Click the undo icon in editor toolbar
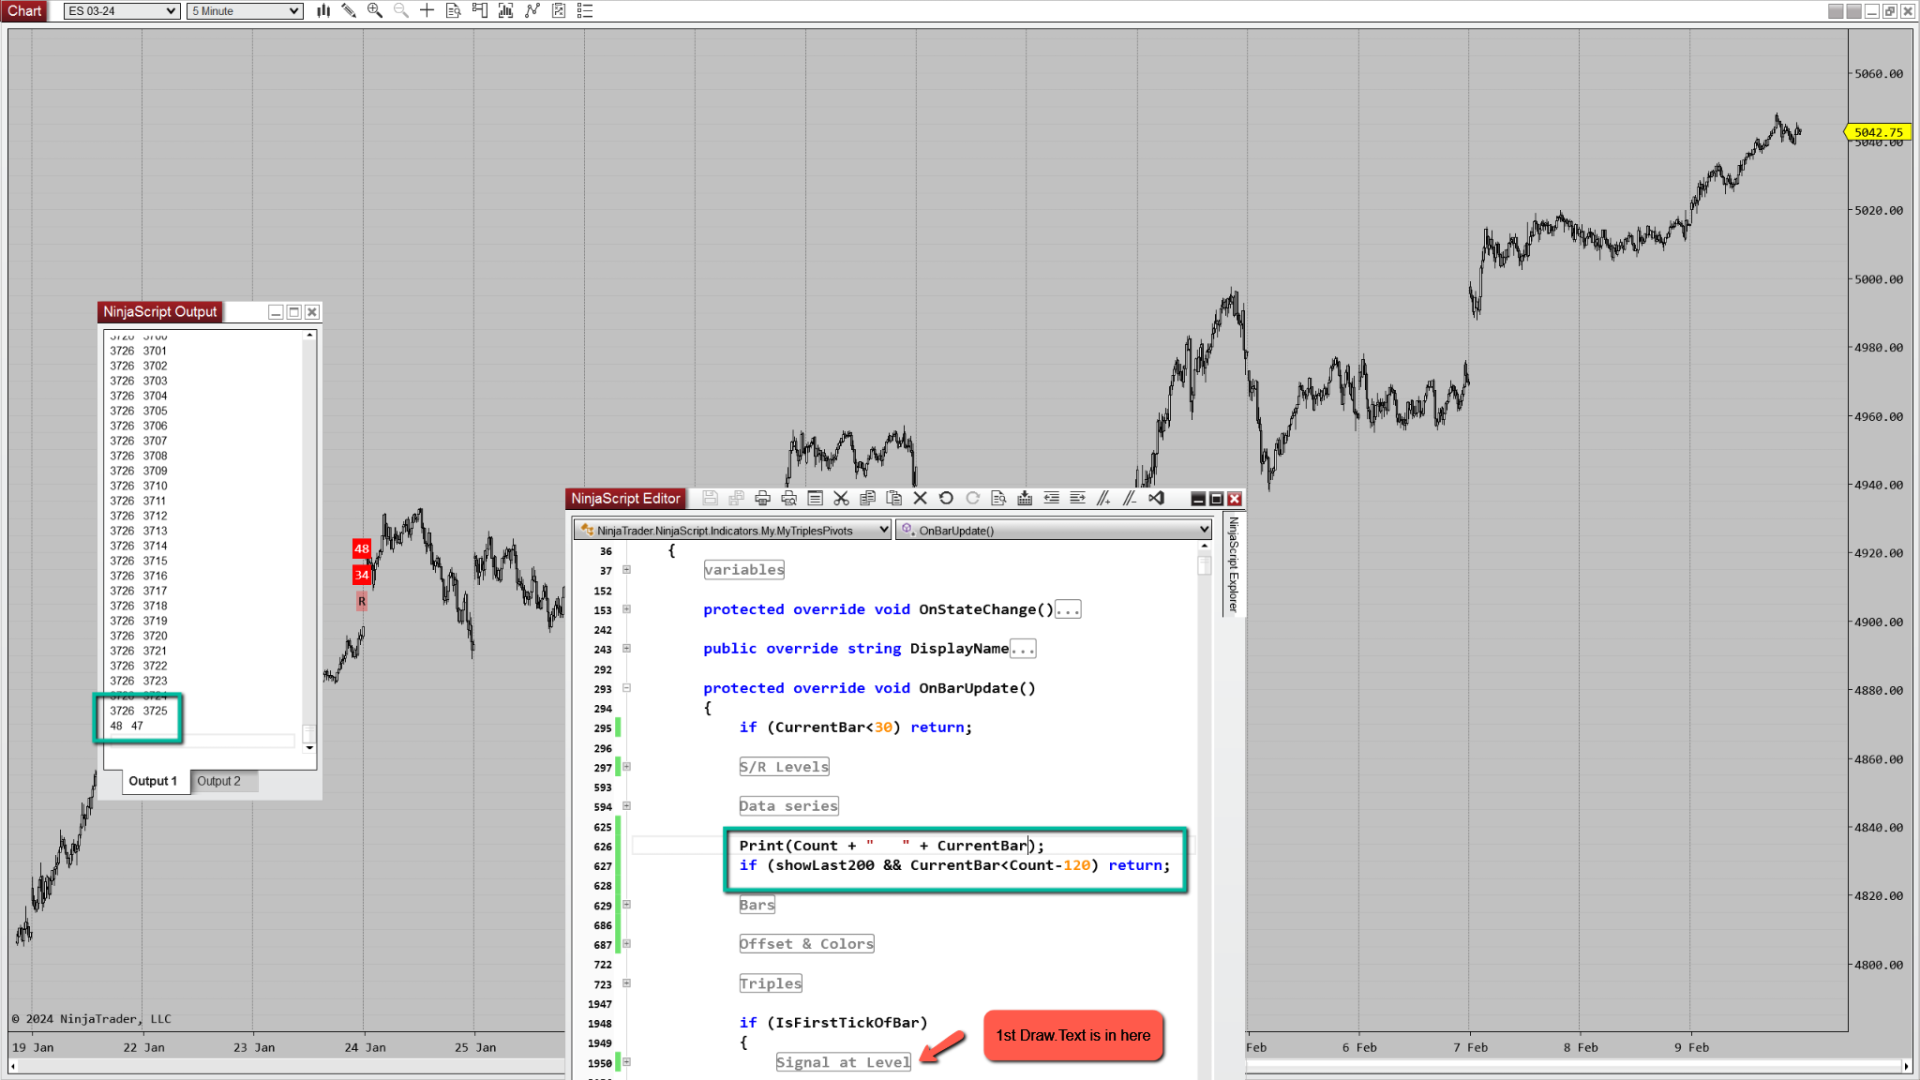Image resolution: width=1920 pixels, height=1080 pixels. [x=946, y=498]
